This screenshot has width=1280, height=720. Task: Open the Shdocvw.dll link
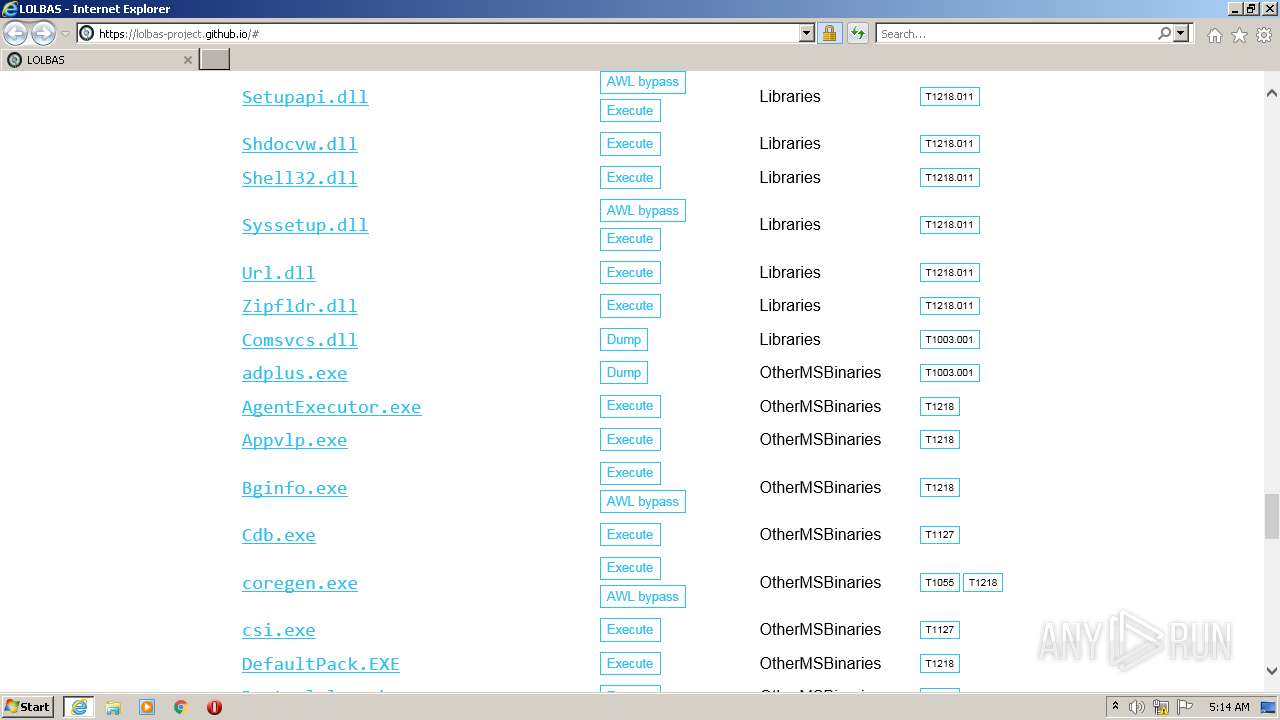click(x=299, y=144)
